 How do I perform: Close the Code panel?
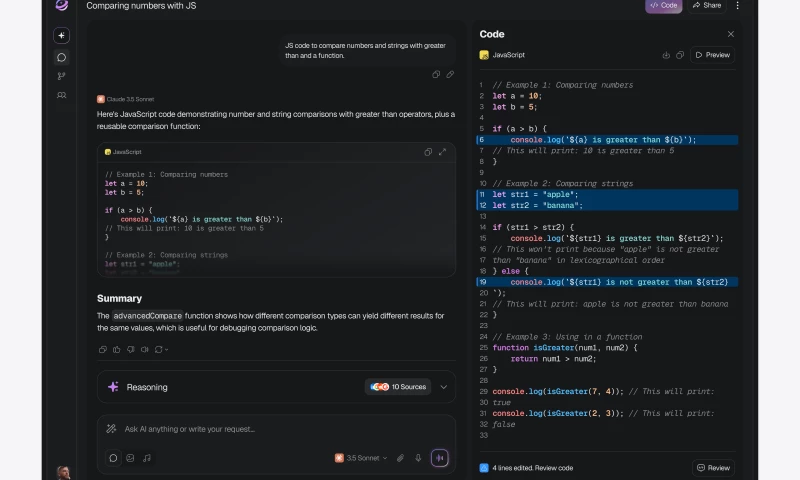click(x=731, y=34)
